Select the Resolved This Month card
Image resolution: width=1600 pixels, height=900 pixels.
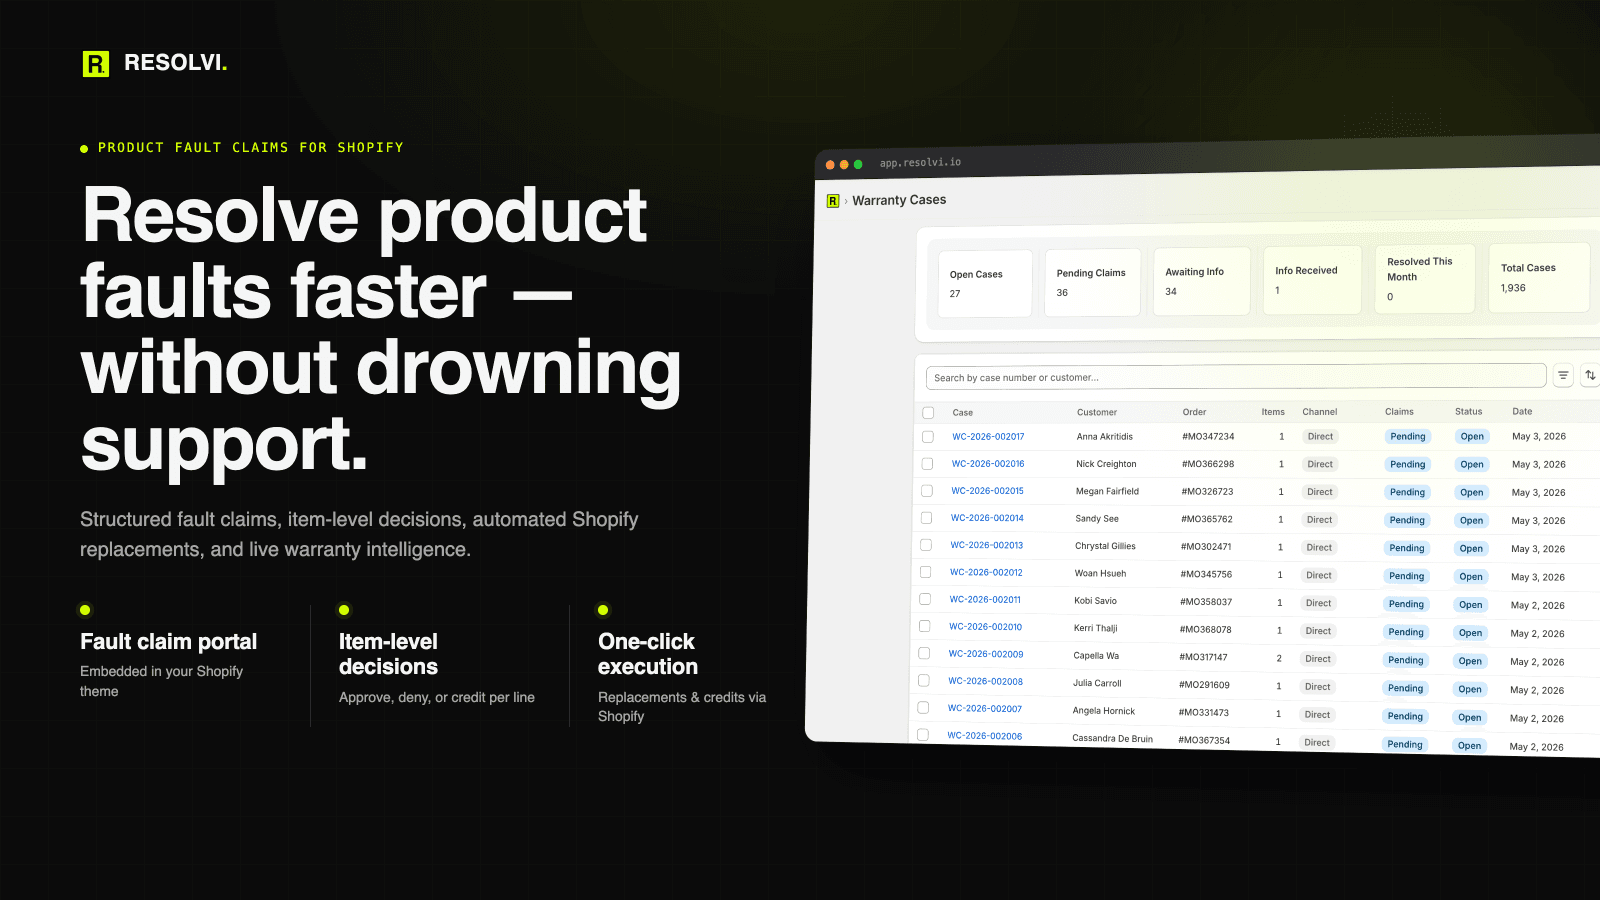(1425, 279)
